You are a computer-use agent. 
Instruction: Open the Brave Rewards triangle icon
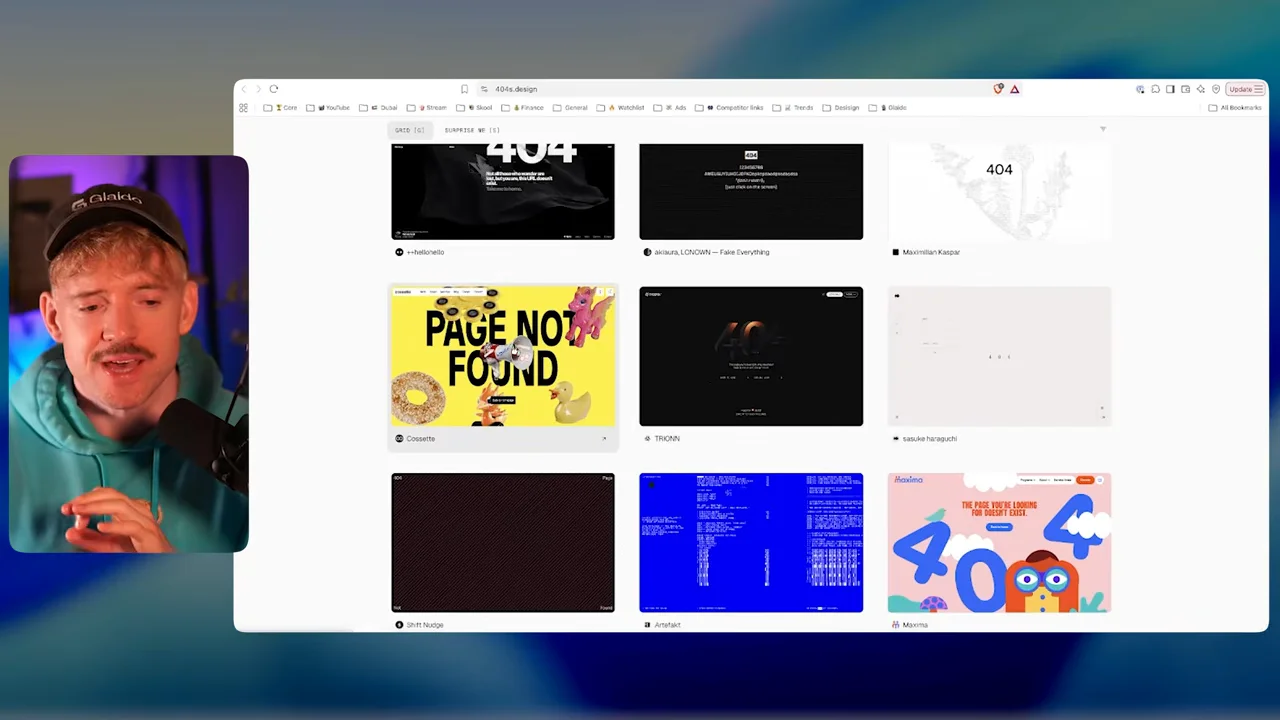tap(1014, 89)
